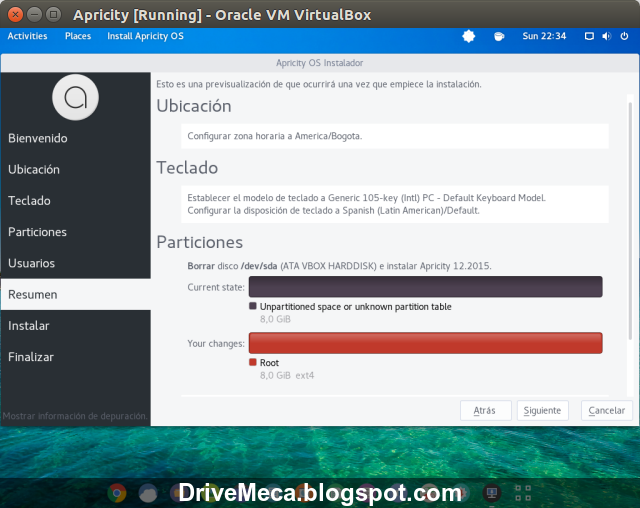
Task: Select Particiones step in sidebar
Action: (76, 232)
